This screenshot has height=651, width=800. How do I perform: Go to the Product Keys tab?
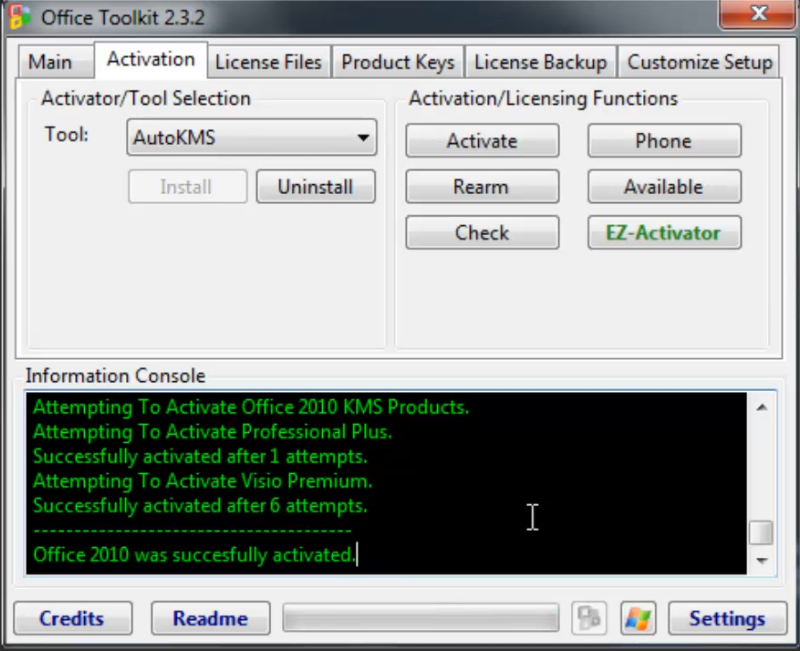tap(398, 62)
